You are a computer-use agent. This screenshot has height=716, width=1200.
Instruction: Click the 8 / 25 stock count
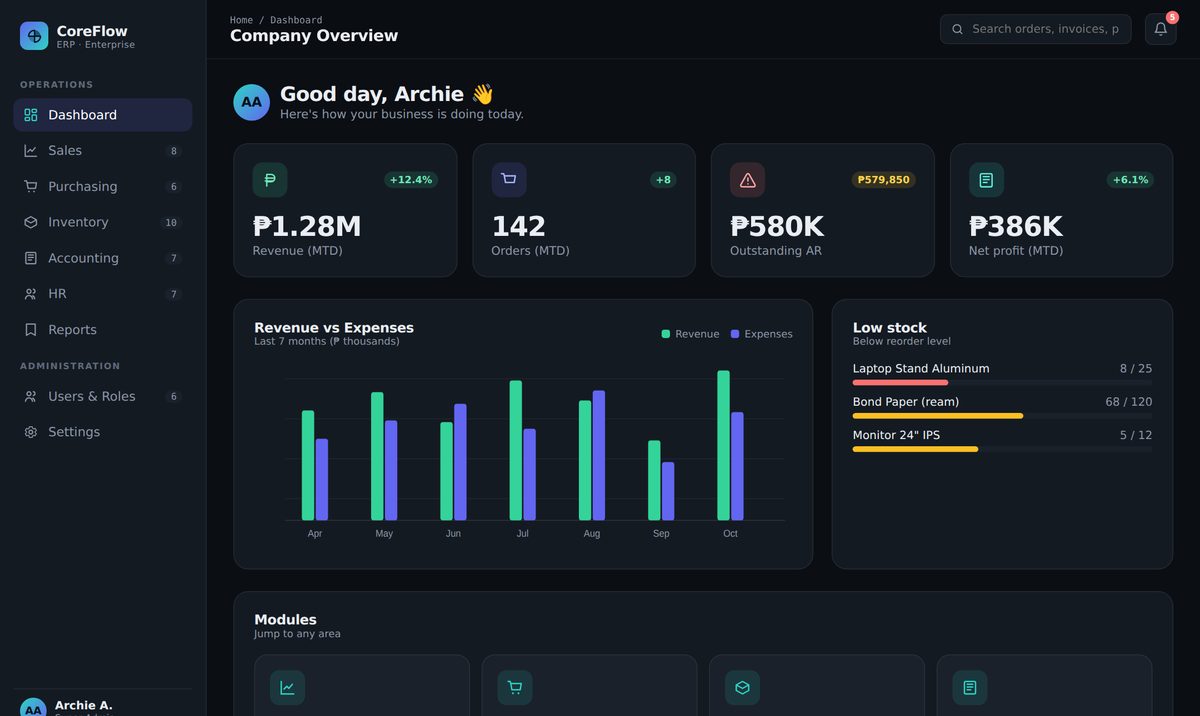point(1136,369)
